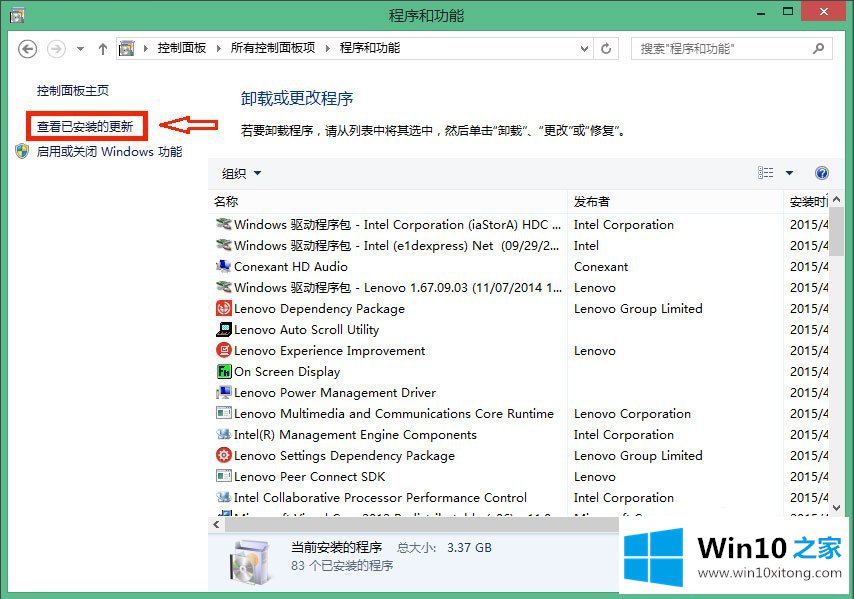Open the 组织 dropdown menu
The image size is (854, 599).
pos(241,173)
